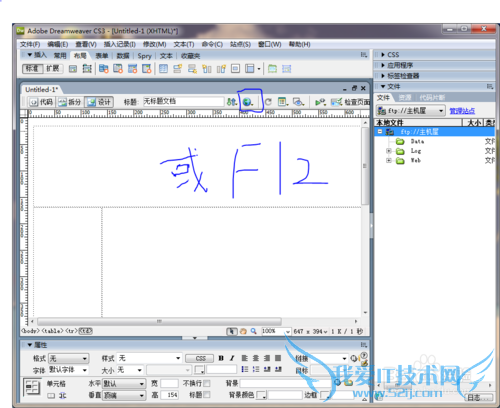The width and height of the screenshot is (500, 408).
Task: Open the 站点(S) menu
Action: (240, 44)
